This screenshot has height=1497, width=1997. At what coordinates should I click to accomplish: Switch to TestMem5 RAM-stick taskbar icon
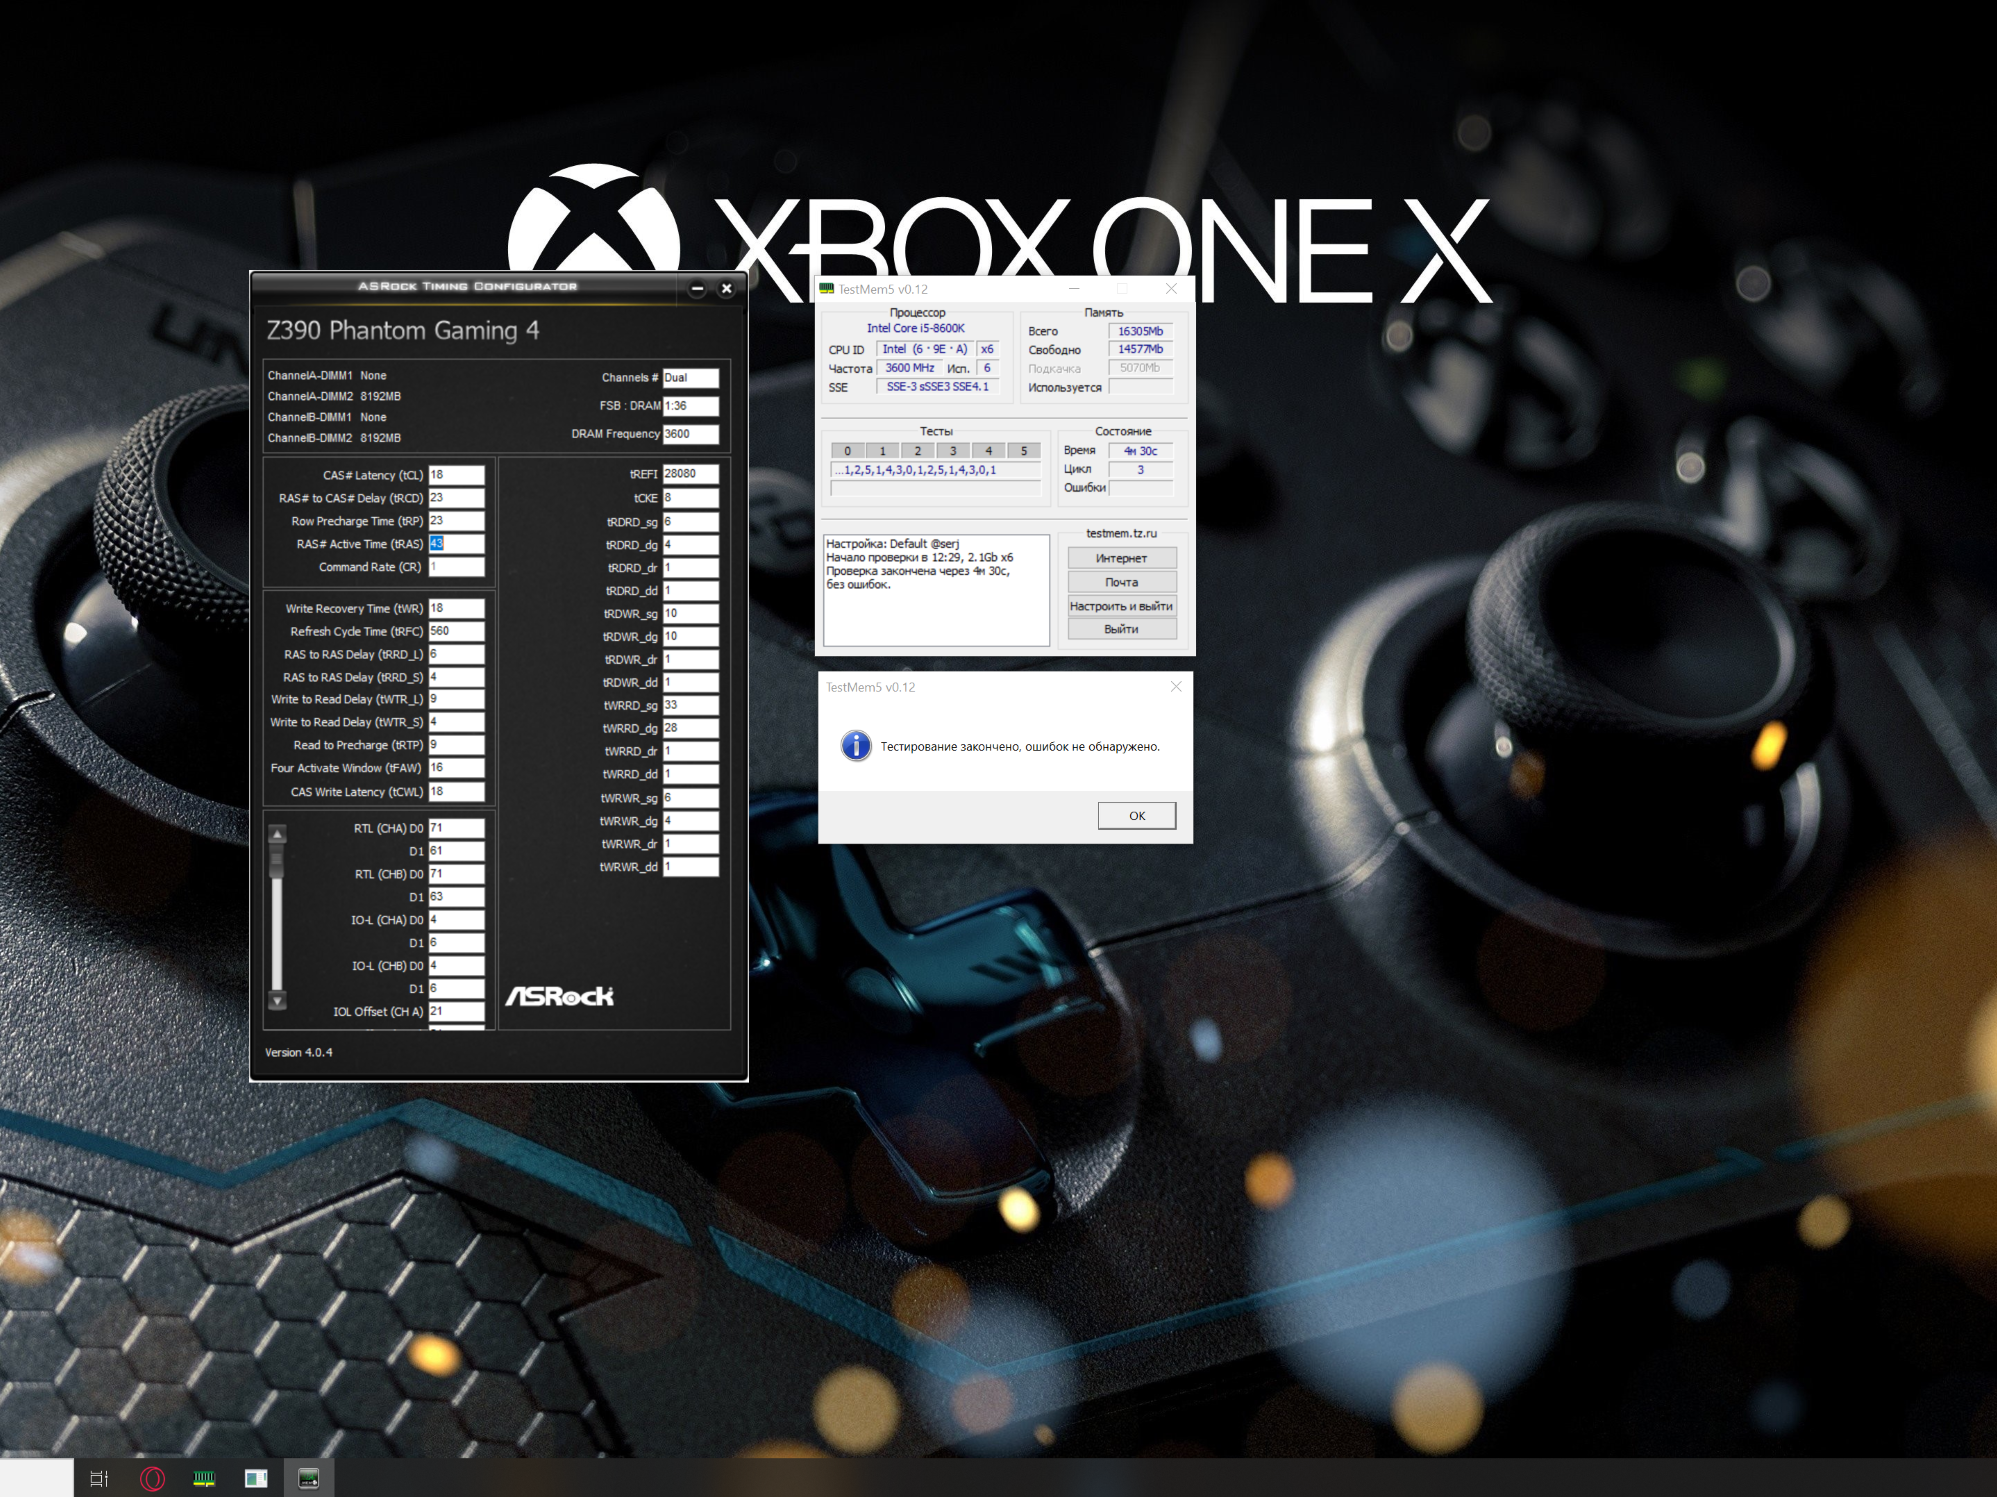204,1478
